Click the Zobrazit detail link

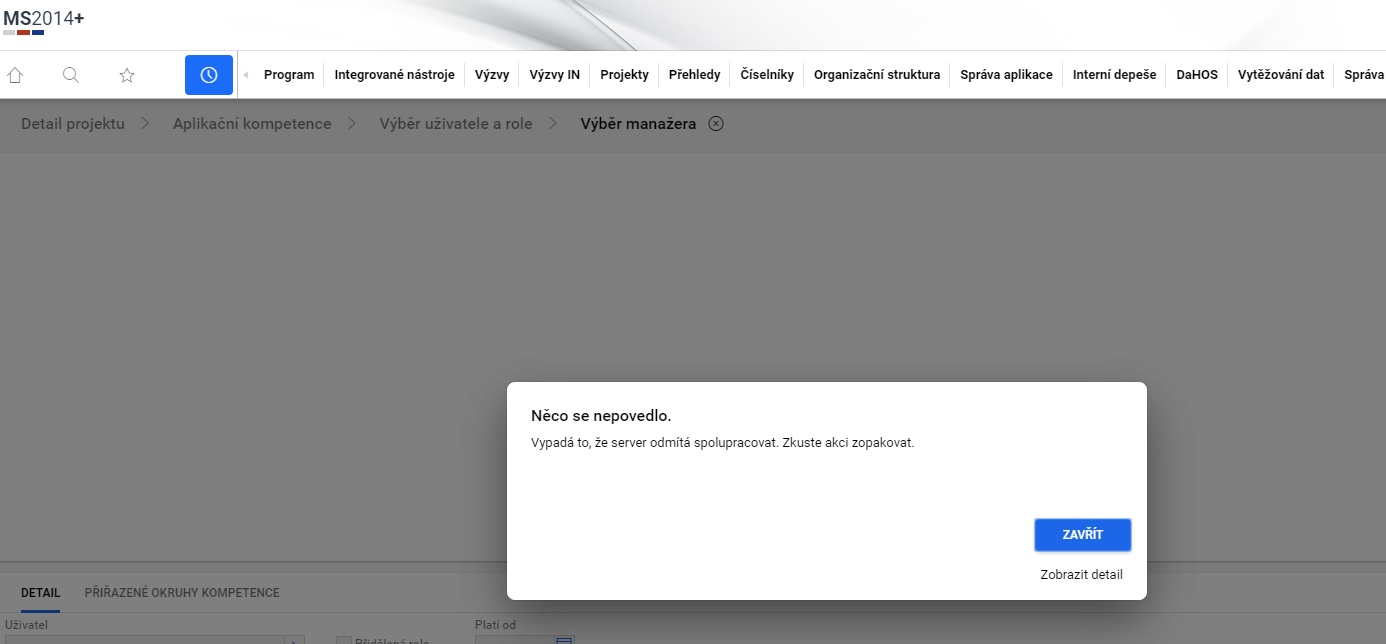coord(1081,575)
